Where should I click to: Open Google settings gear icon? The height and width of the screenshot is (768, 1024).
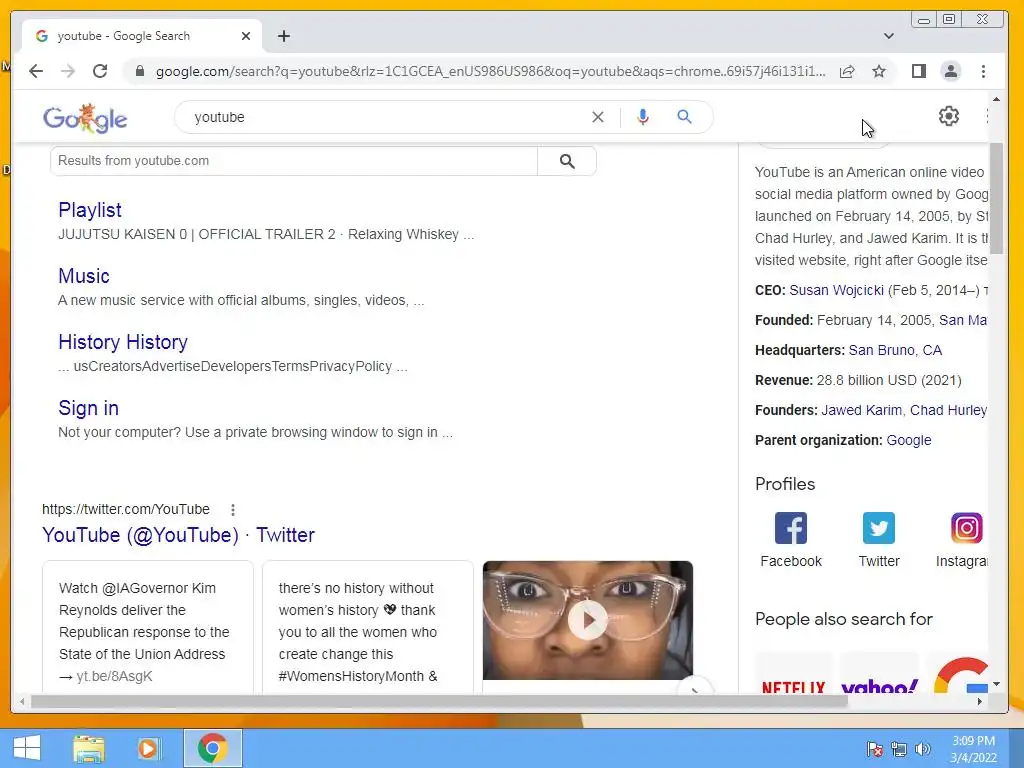pyautogui.click(x=949, y=116)
